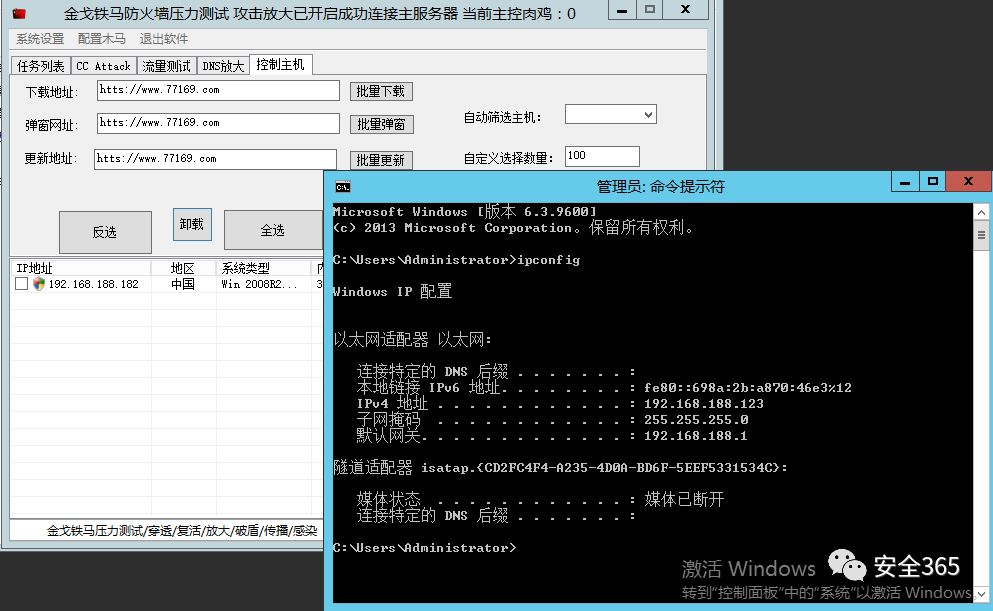The height and width of the screenshot is (611, 993).
Task: Click the command prompt scrollbar thumb
Action: pos(981,236)
